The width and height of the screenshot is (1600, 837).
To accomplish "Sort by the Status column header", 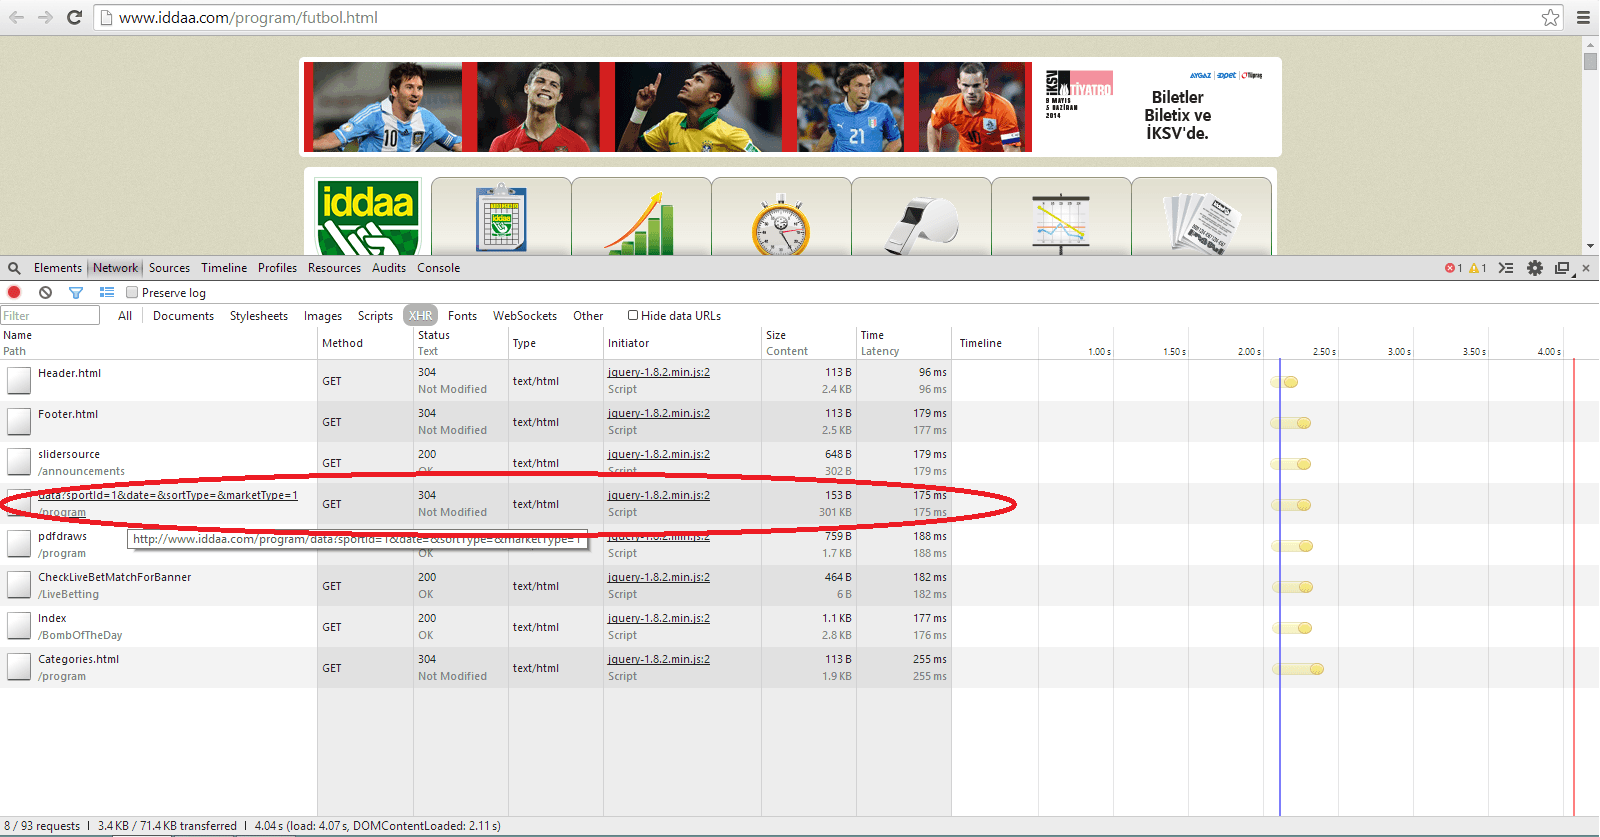I will click(461, 343).
